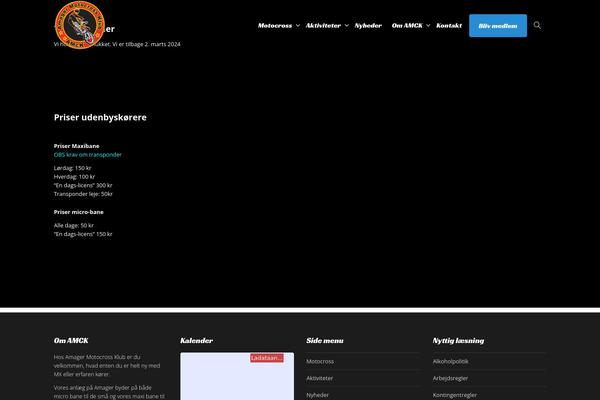Select the Lørdag: 150 kr text
600x400 pixels.
click(72, 168)
